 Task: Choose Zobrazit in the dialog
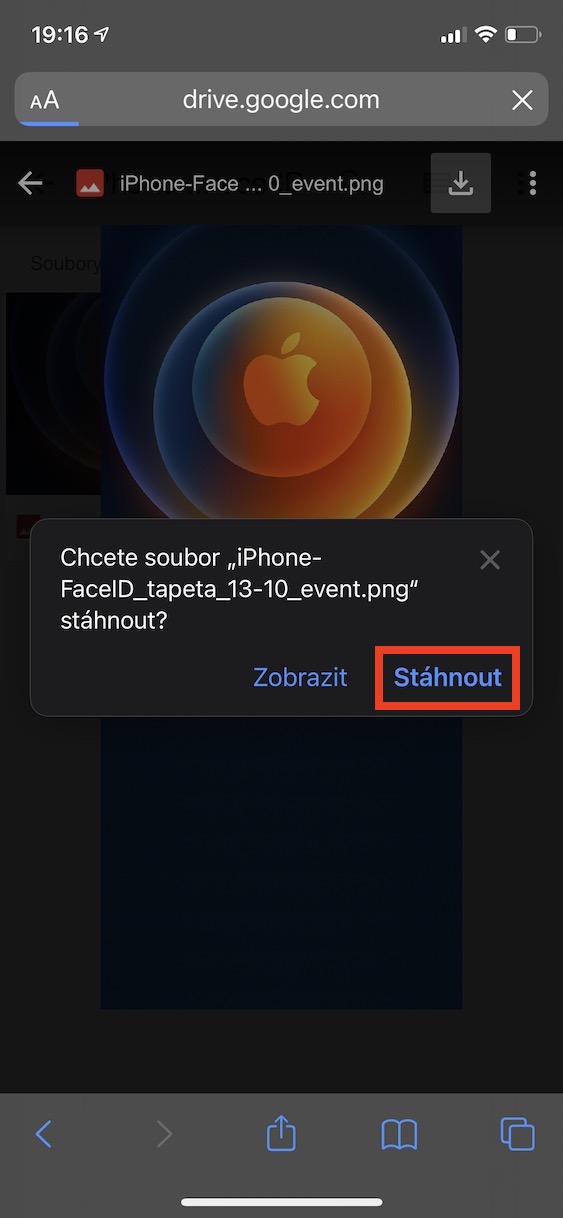[x=300, y=677]
